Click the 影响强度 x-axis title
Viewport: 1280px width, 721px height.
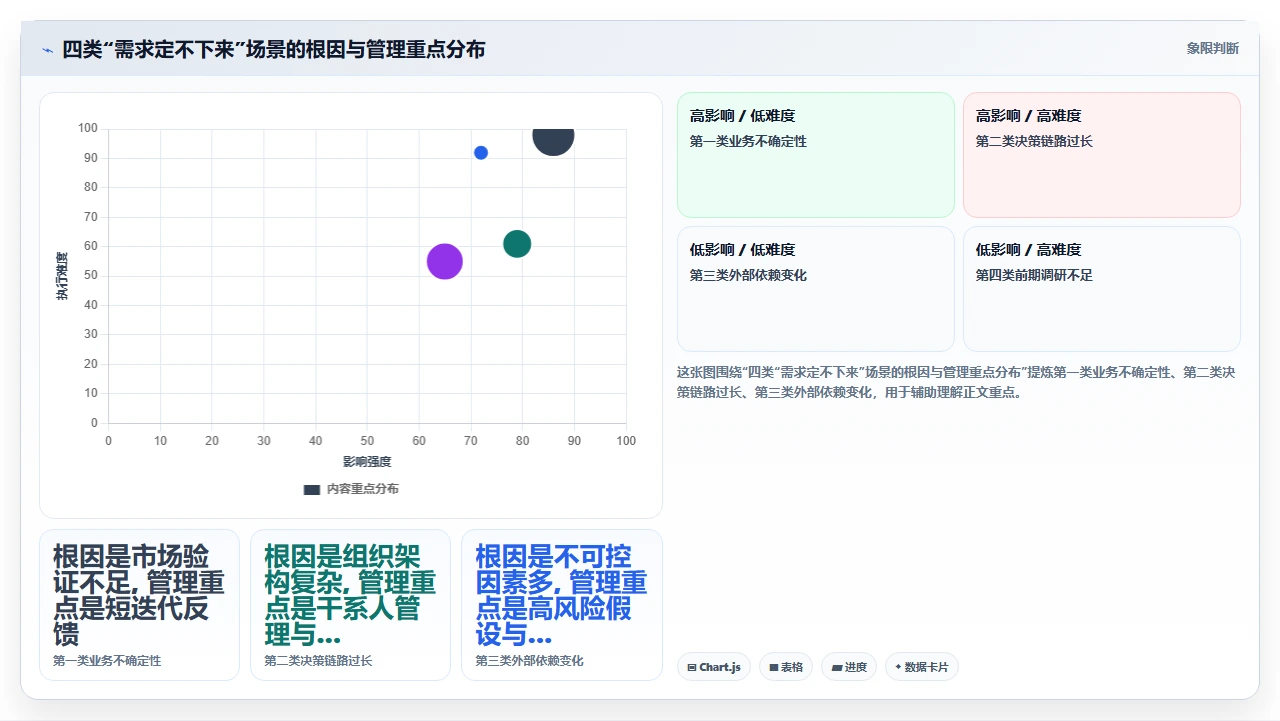(x=367, y=462)
